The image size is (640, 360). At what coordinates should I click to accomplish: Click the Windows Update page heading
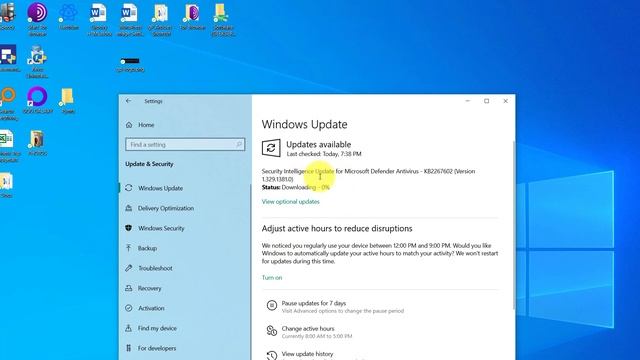pyautogui.click(x=304, y=124)
